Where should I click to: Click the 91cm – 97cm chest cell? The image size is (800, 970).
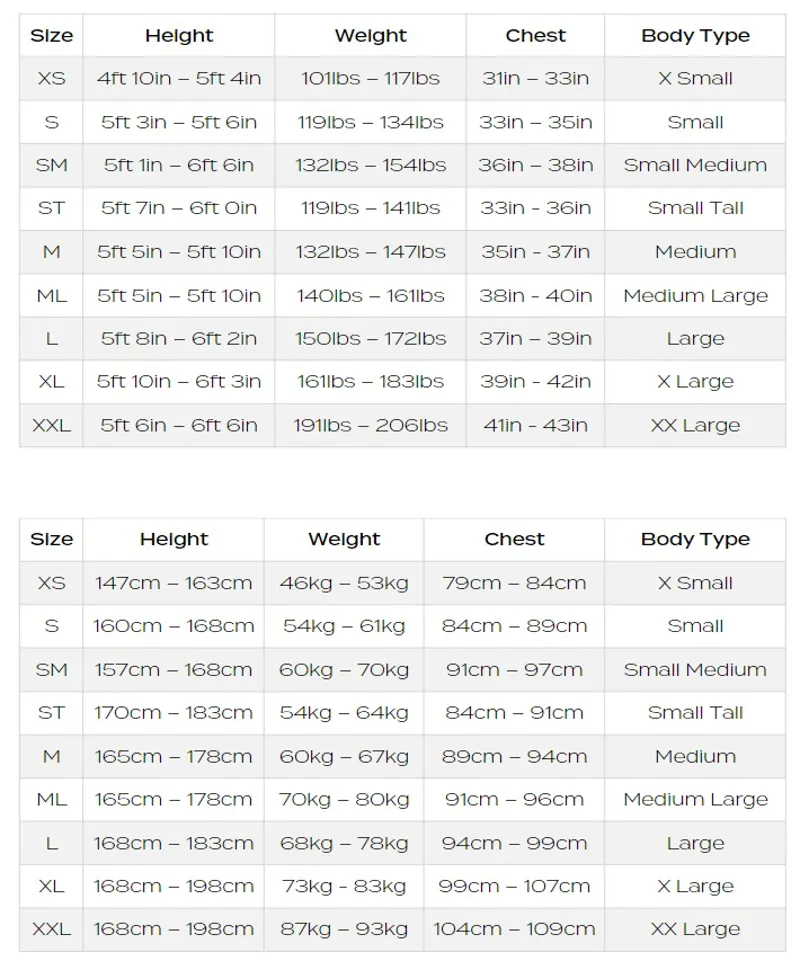click(x=514, y=670)
